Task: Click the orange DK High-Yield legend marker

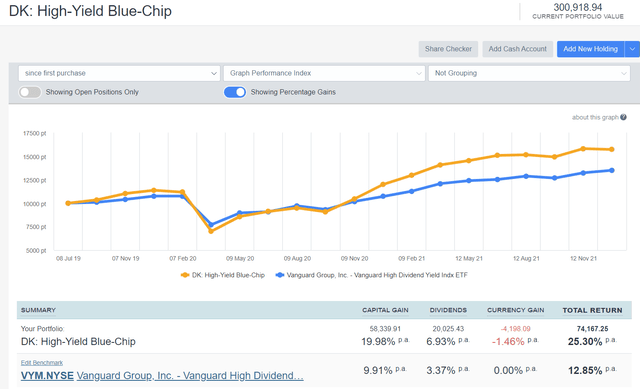Action: (x=185, y=275)
